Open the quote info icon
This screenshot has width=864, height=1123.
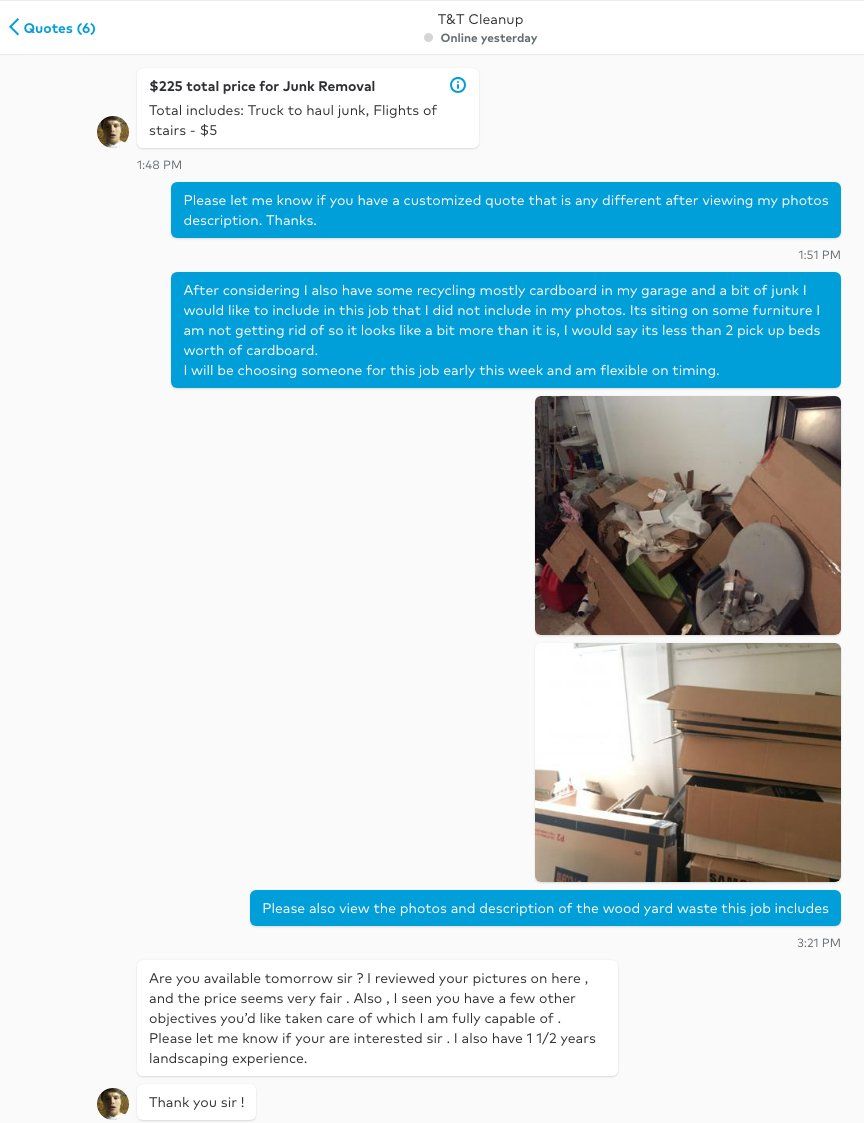pyautogui.click(x=458, y=85)
